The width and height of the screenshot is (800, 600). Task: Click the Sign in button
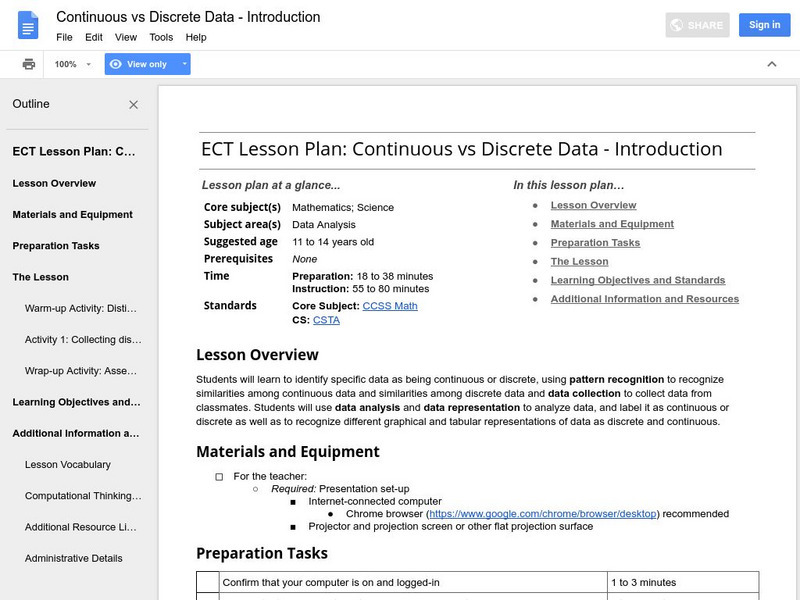pyautogui.click(x=764, y=25)
